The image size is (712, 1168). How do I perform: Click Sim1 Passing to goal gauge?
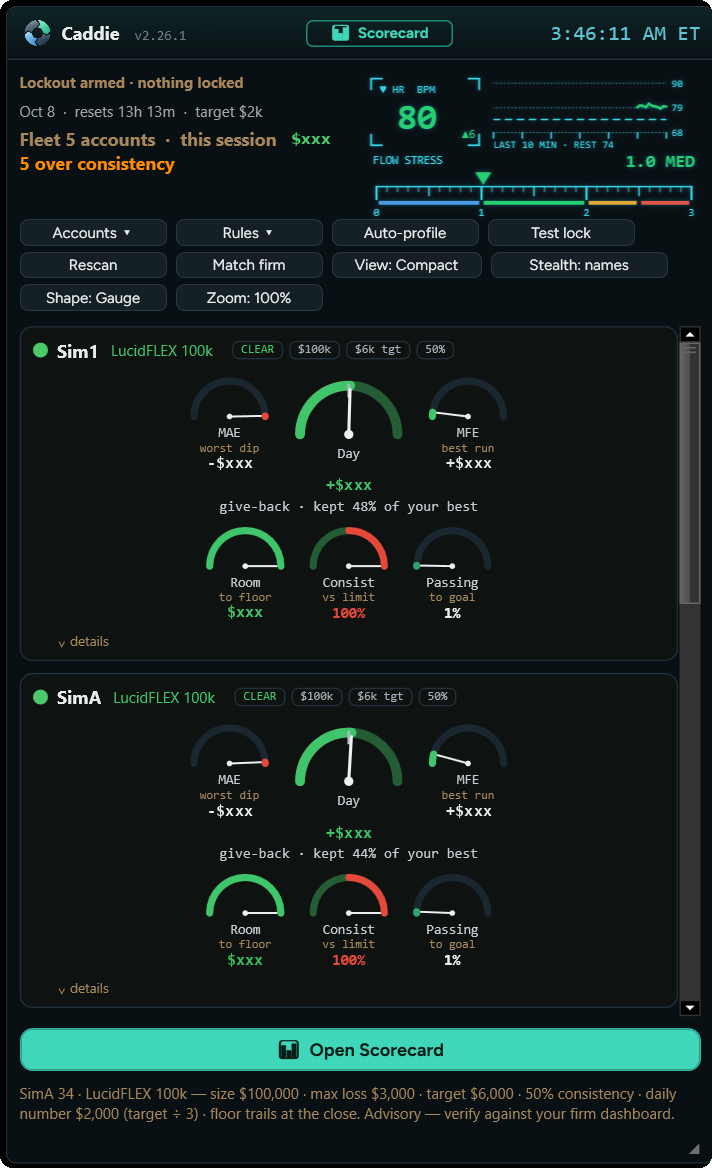click(452, 550)
